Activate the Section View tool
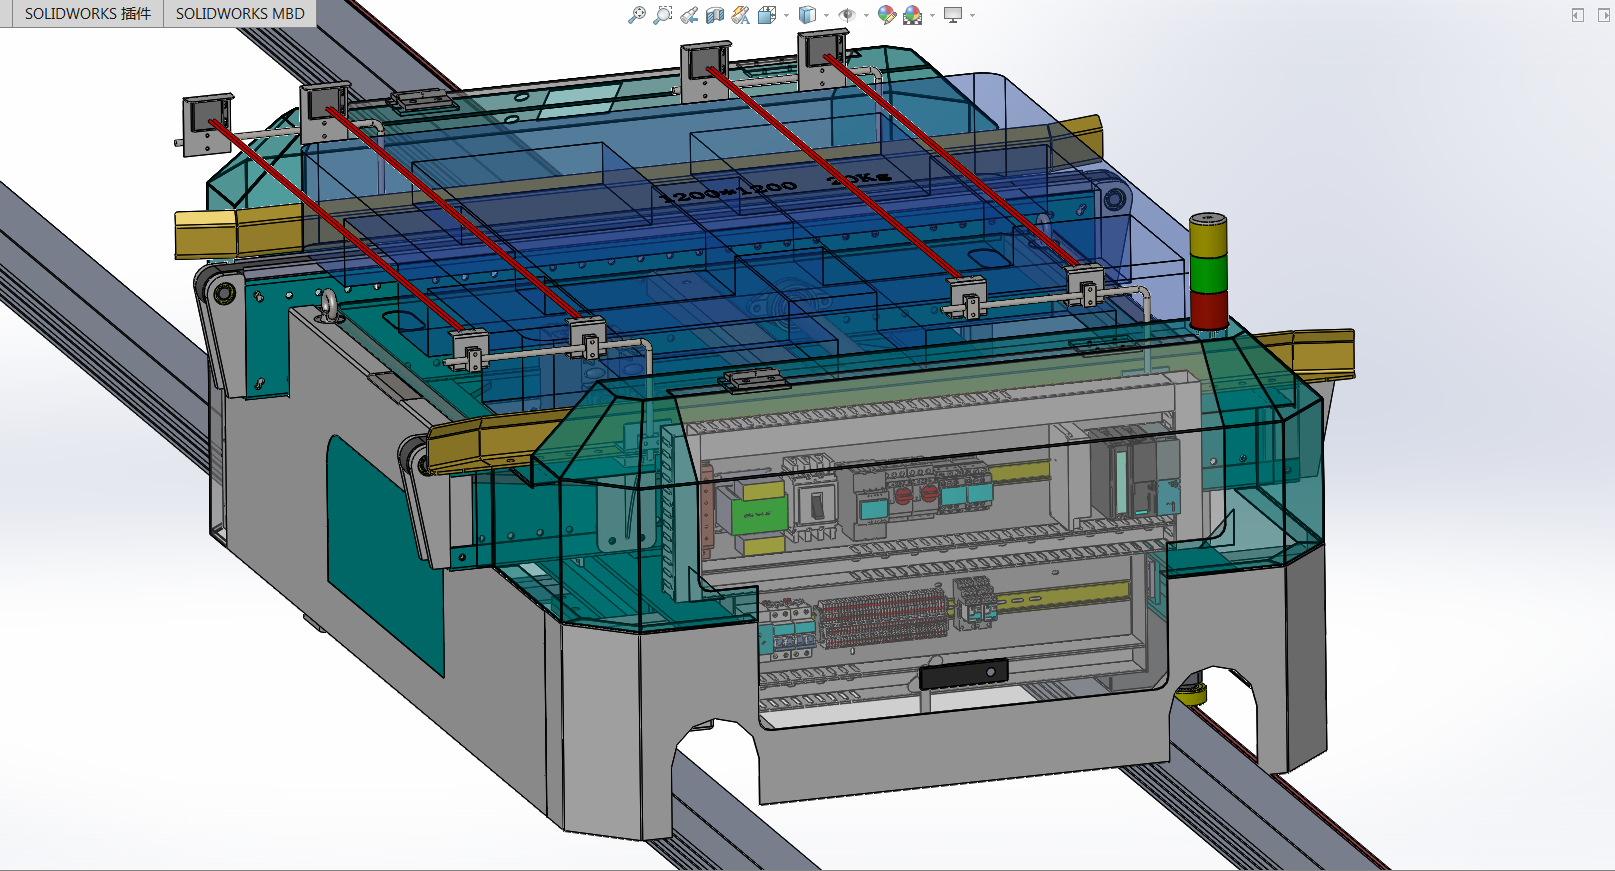 tap(715, 15)
